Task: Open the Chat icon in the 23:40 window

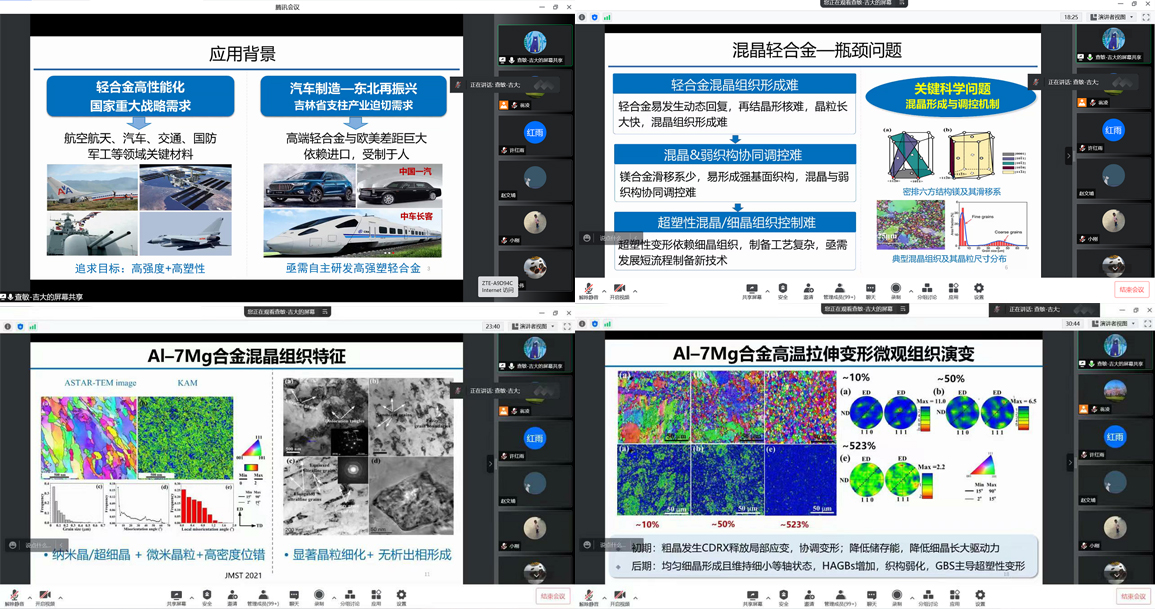Action: coord(294,595)
